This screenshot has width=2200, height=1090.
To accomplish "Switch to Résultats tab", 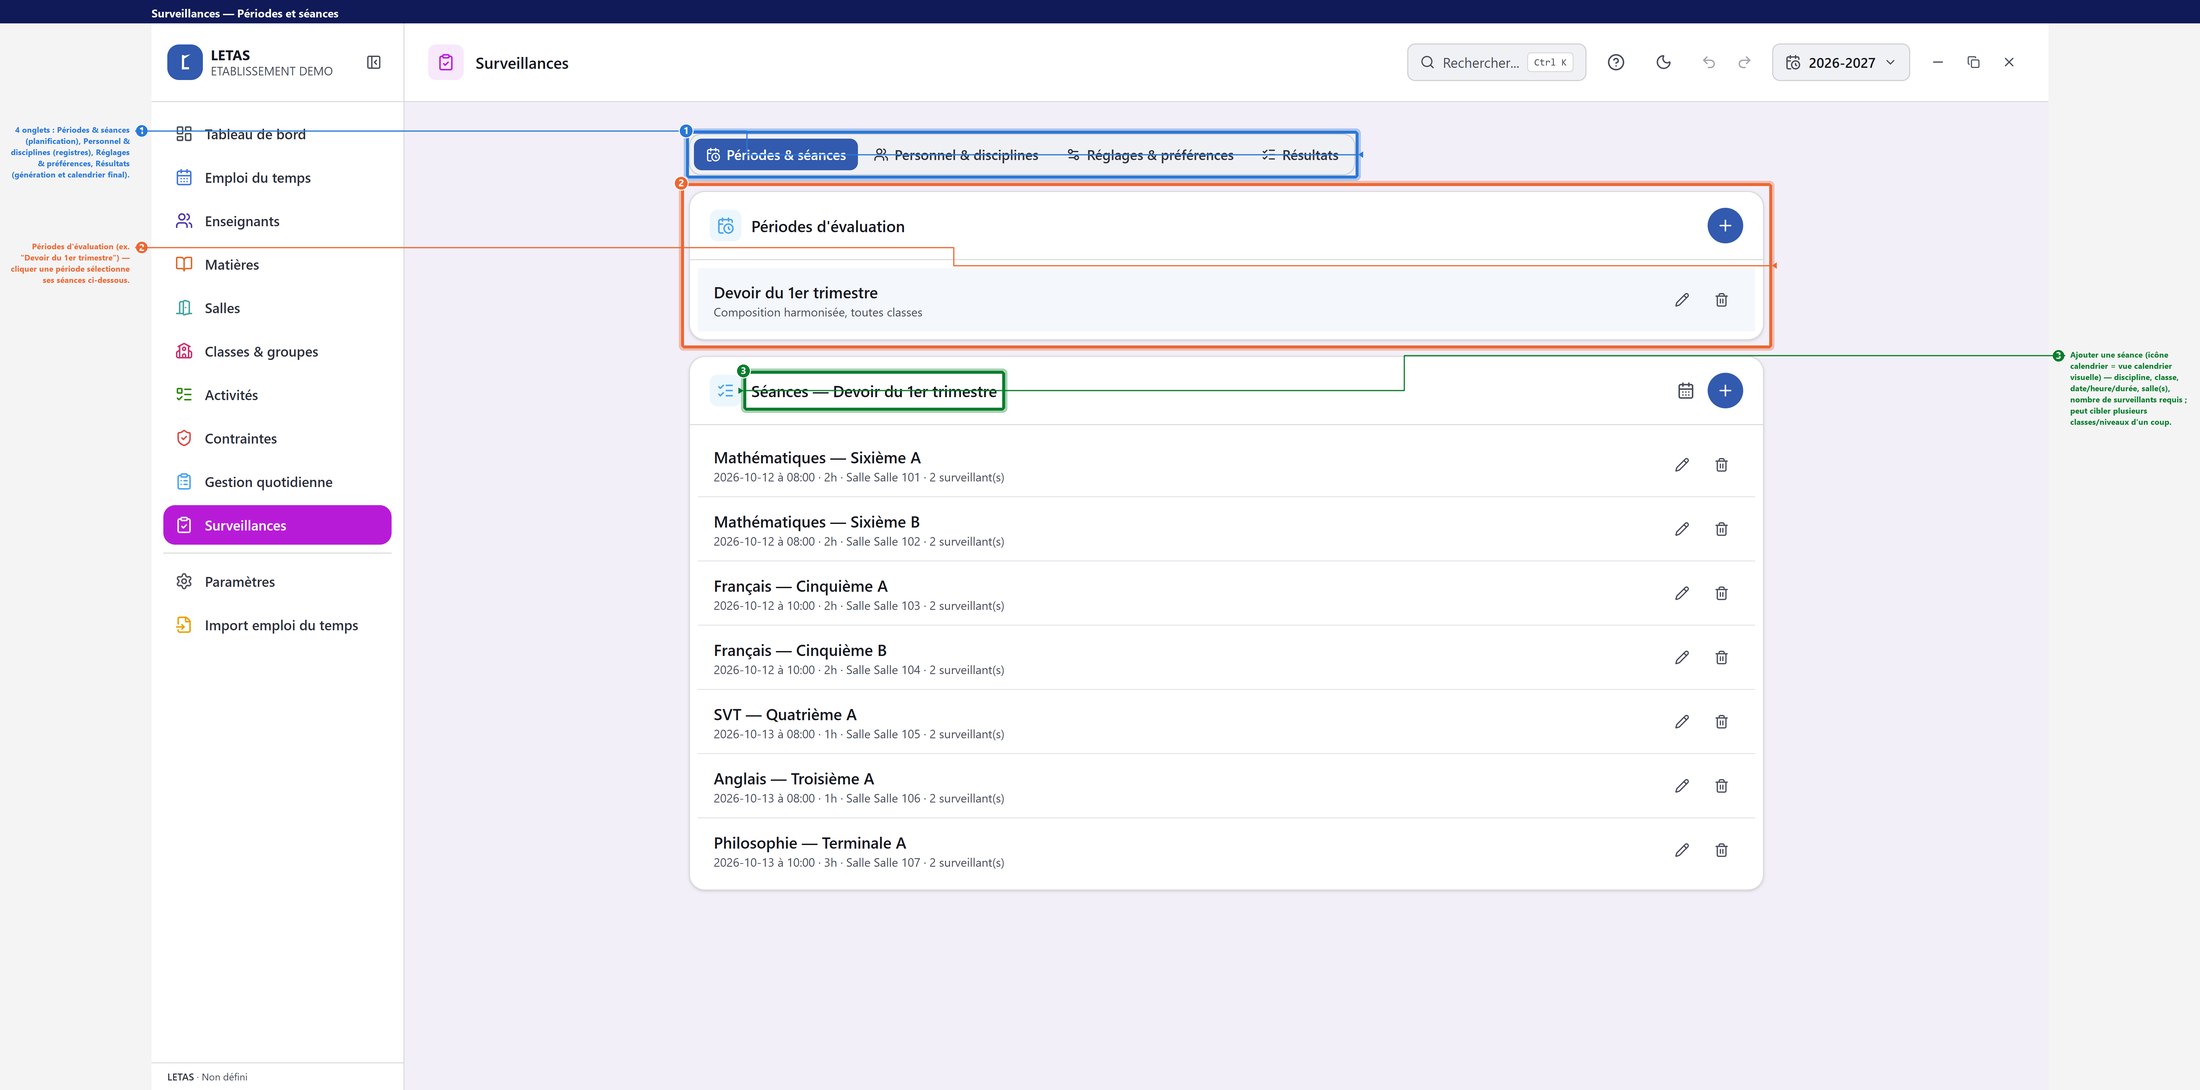I will pos(1300,155).
